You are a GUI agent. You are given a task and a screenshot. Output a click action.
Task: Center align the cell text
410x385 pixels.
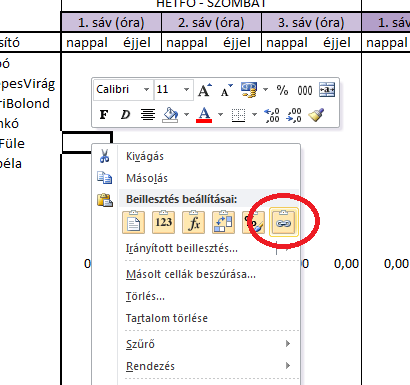148,115
